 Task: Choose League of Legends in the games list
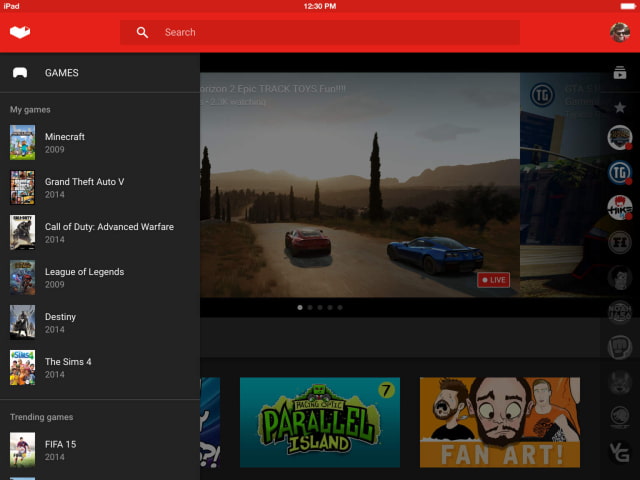(x=84, y=277)
